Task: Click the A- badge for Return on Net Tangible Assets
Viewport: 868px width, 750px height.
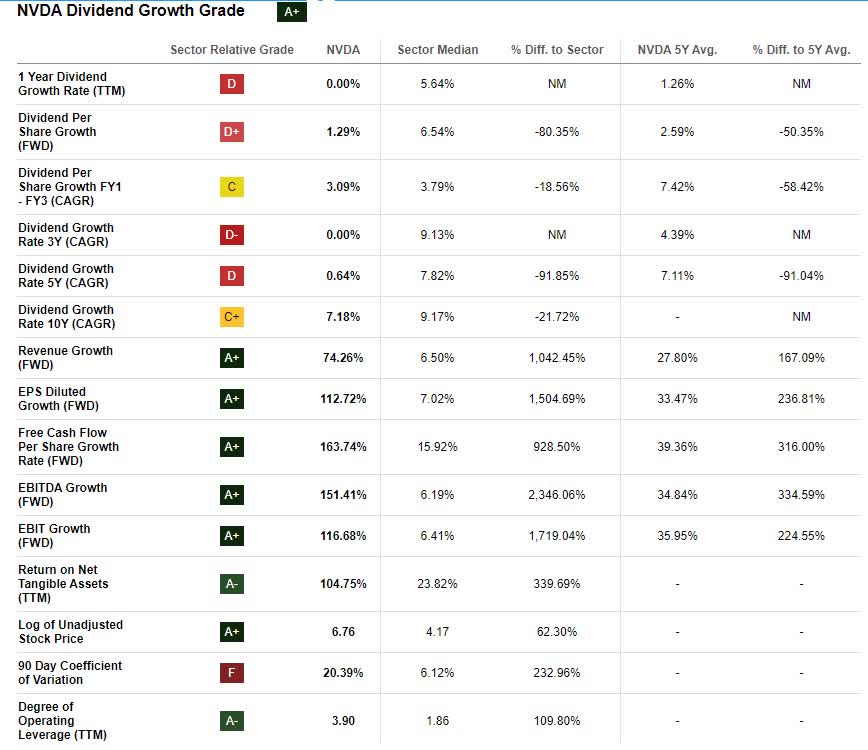Action: tap(232, 584)
